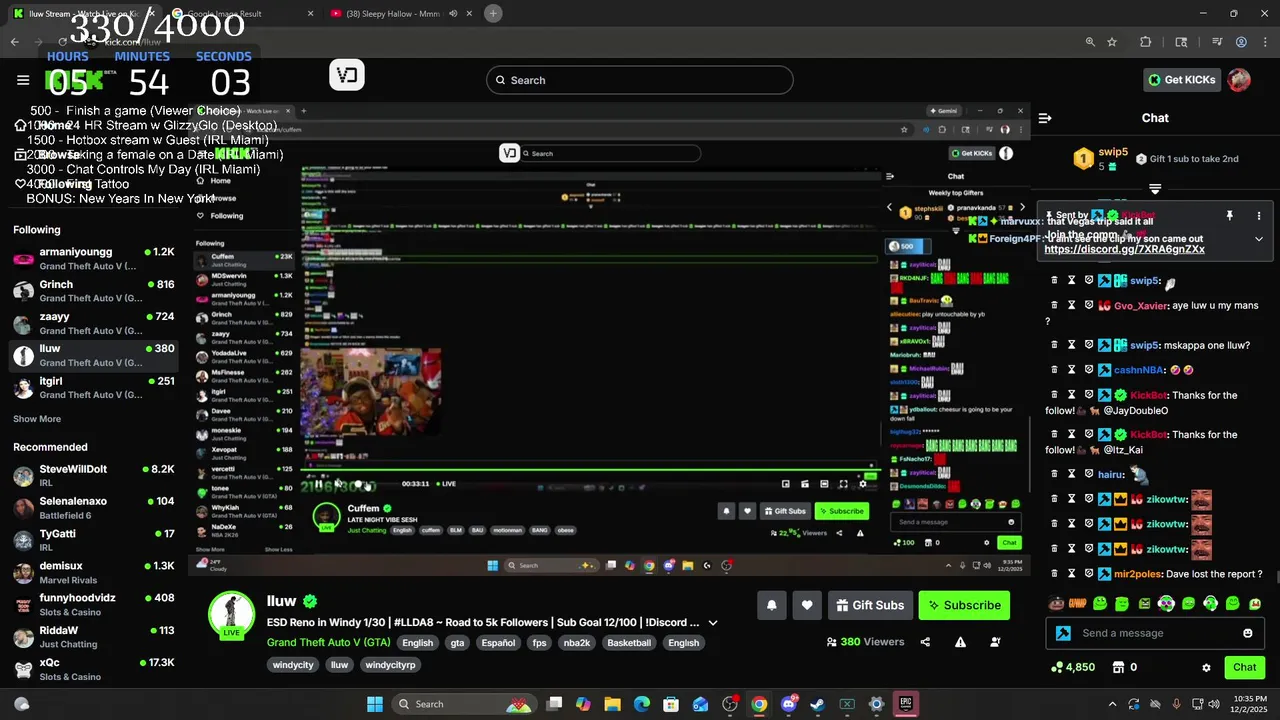
Task: Toggle the notification bell for lluw
Action: pos(771,605)
